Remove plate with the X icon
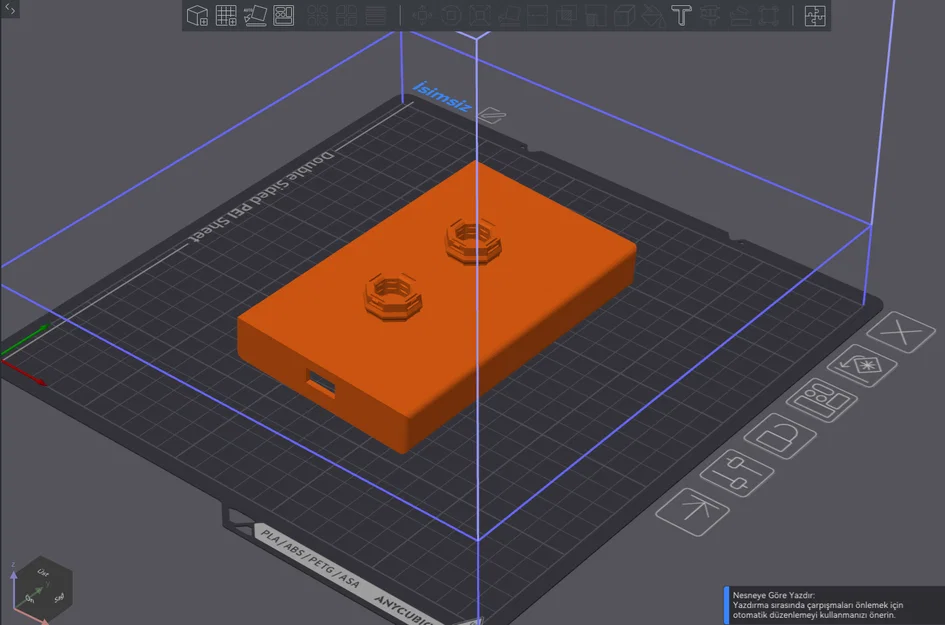 pos(901,332)
